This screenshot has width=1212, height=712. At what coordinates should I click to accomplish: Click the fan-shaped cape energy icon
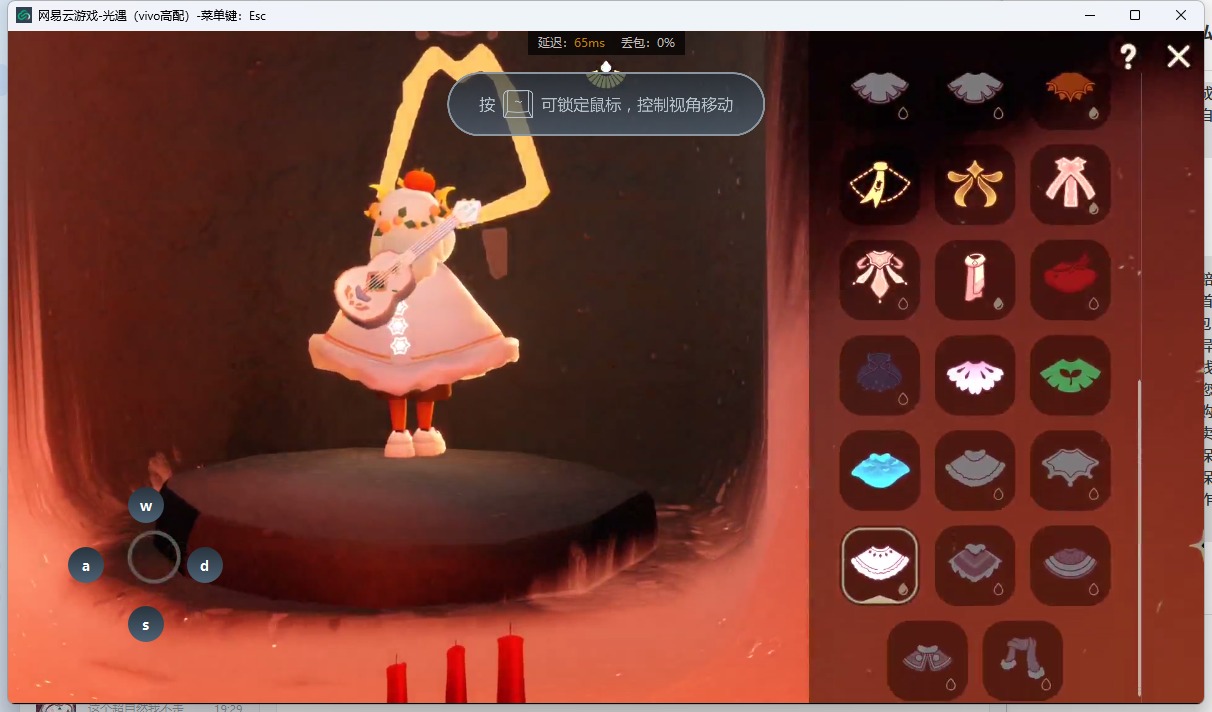pyautogui.click(x=605, y=73)
